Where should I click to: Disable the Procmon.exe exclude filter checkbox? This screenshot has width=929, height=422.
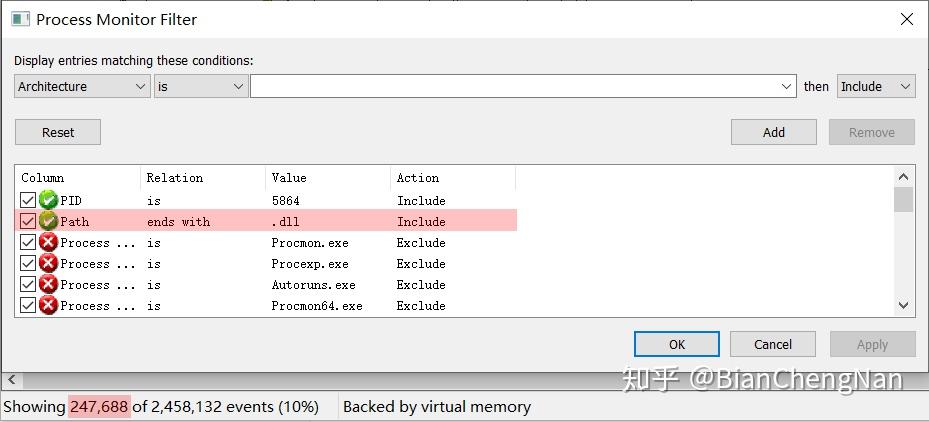pyautogui.click(x=28, y=243)
